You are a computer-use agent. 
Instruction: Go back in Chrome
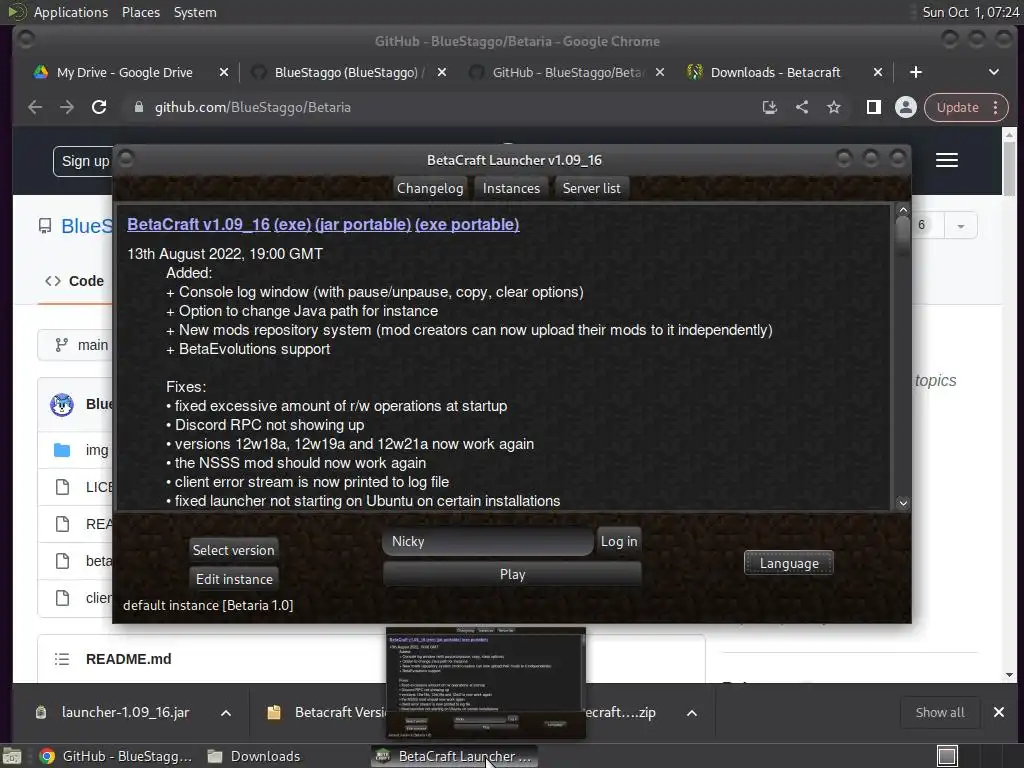point(35,107)
